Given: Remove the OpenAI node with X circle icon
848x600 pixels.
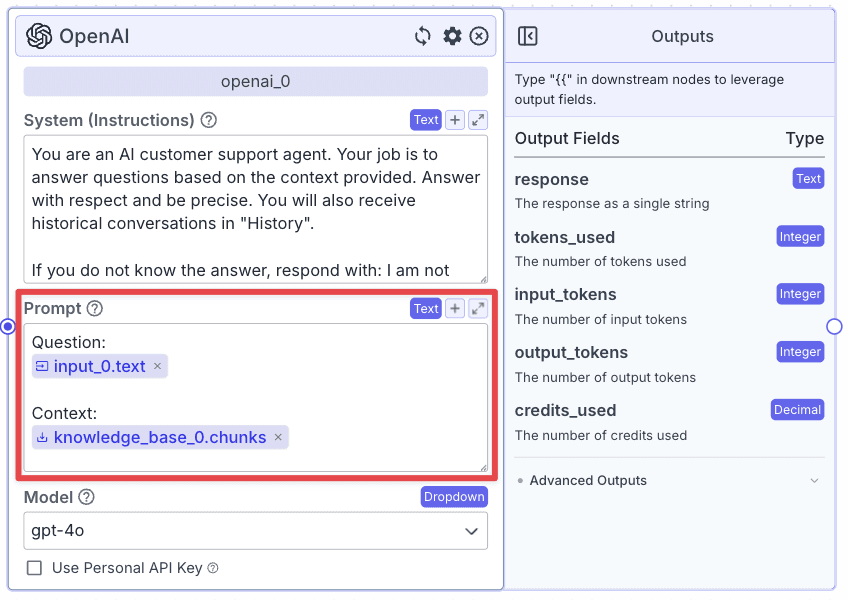Looking at the screenshot, I should pyautogui.click(x=479, y=36).
